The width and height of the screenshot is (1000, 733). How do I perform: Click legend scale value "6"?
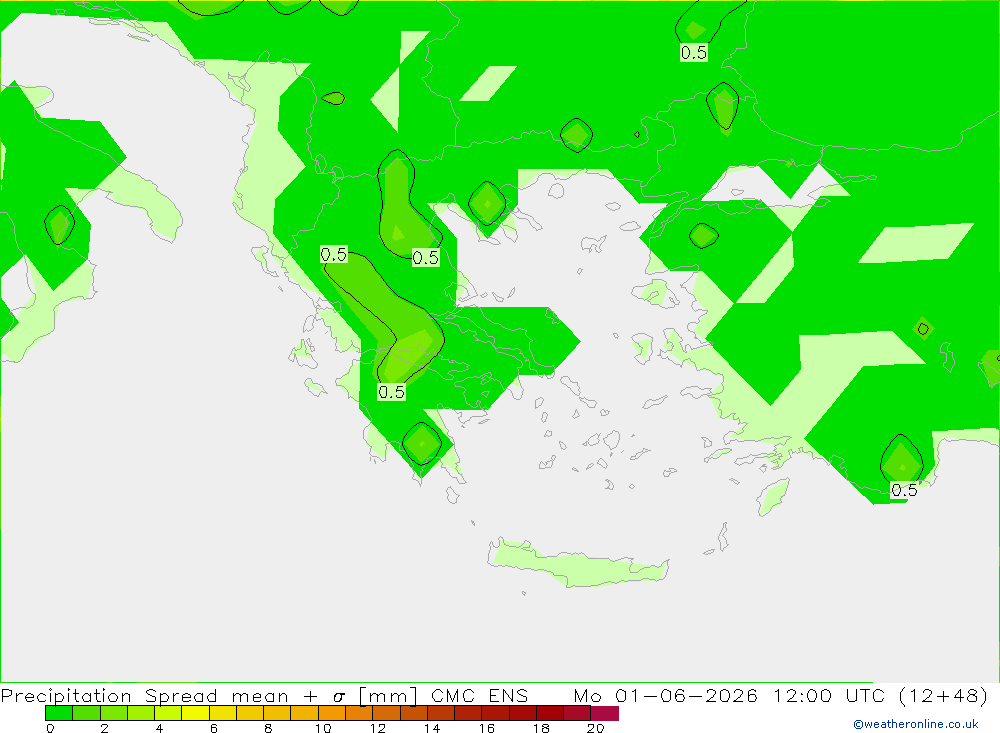coord(214,728)
